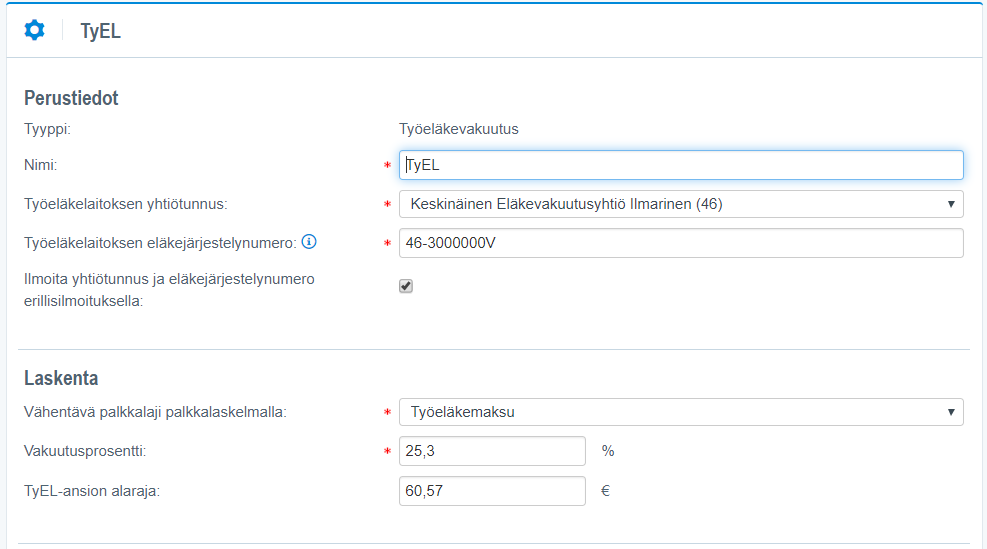Click the Perustiedot section heading
Viewport: 987px width, 549px height.
[x=71, y=98]
